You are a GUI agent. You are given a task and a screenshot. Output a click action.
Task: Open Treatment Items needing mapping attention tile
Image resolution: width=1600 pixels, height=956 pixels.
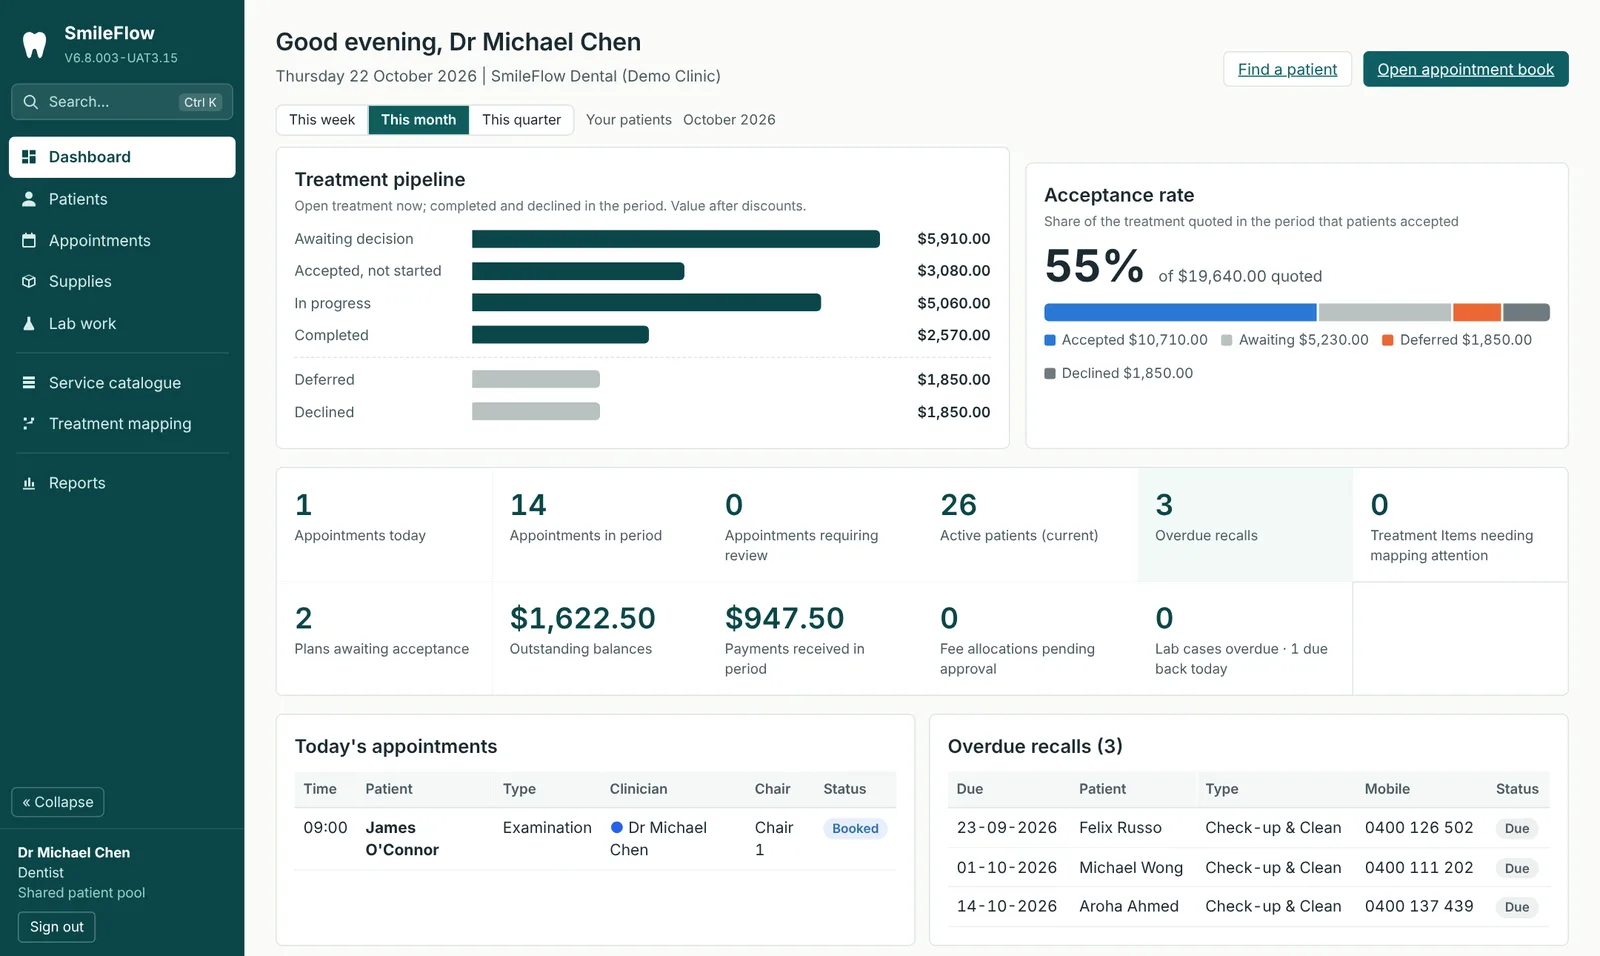point(1460,525)
